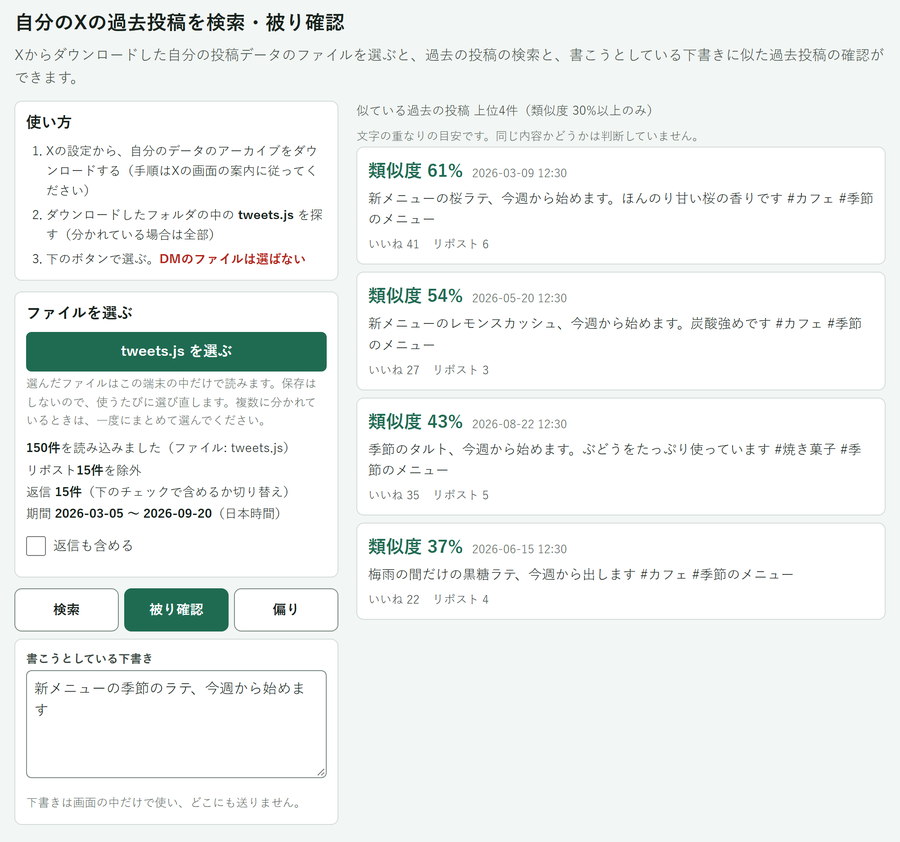Click the post text about 黒糖ラテ
The image size is (900, 842).
581,575
